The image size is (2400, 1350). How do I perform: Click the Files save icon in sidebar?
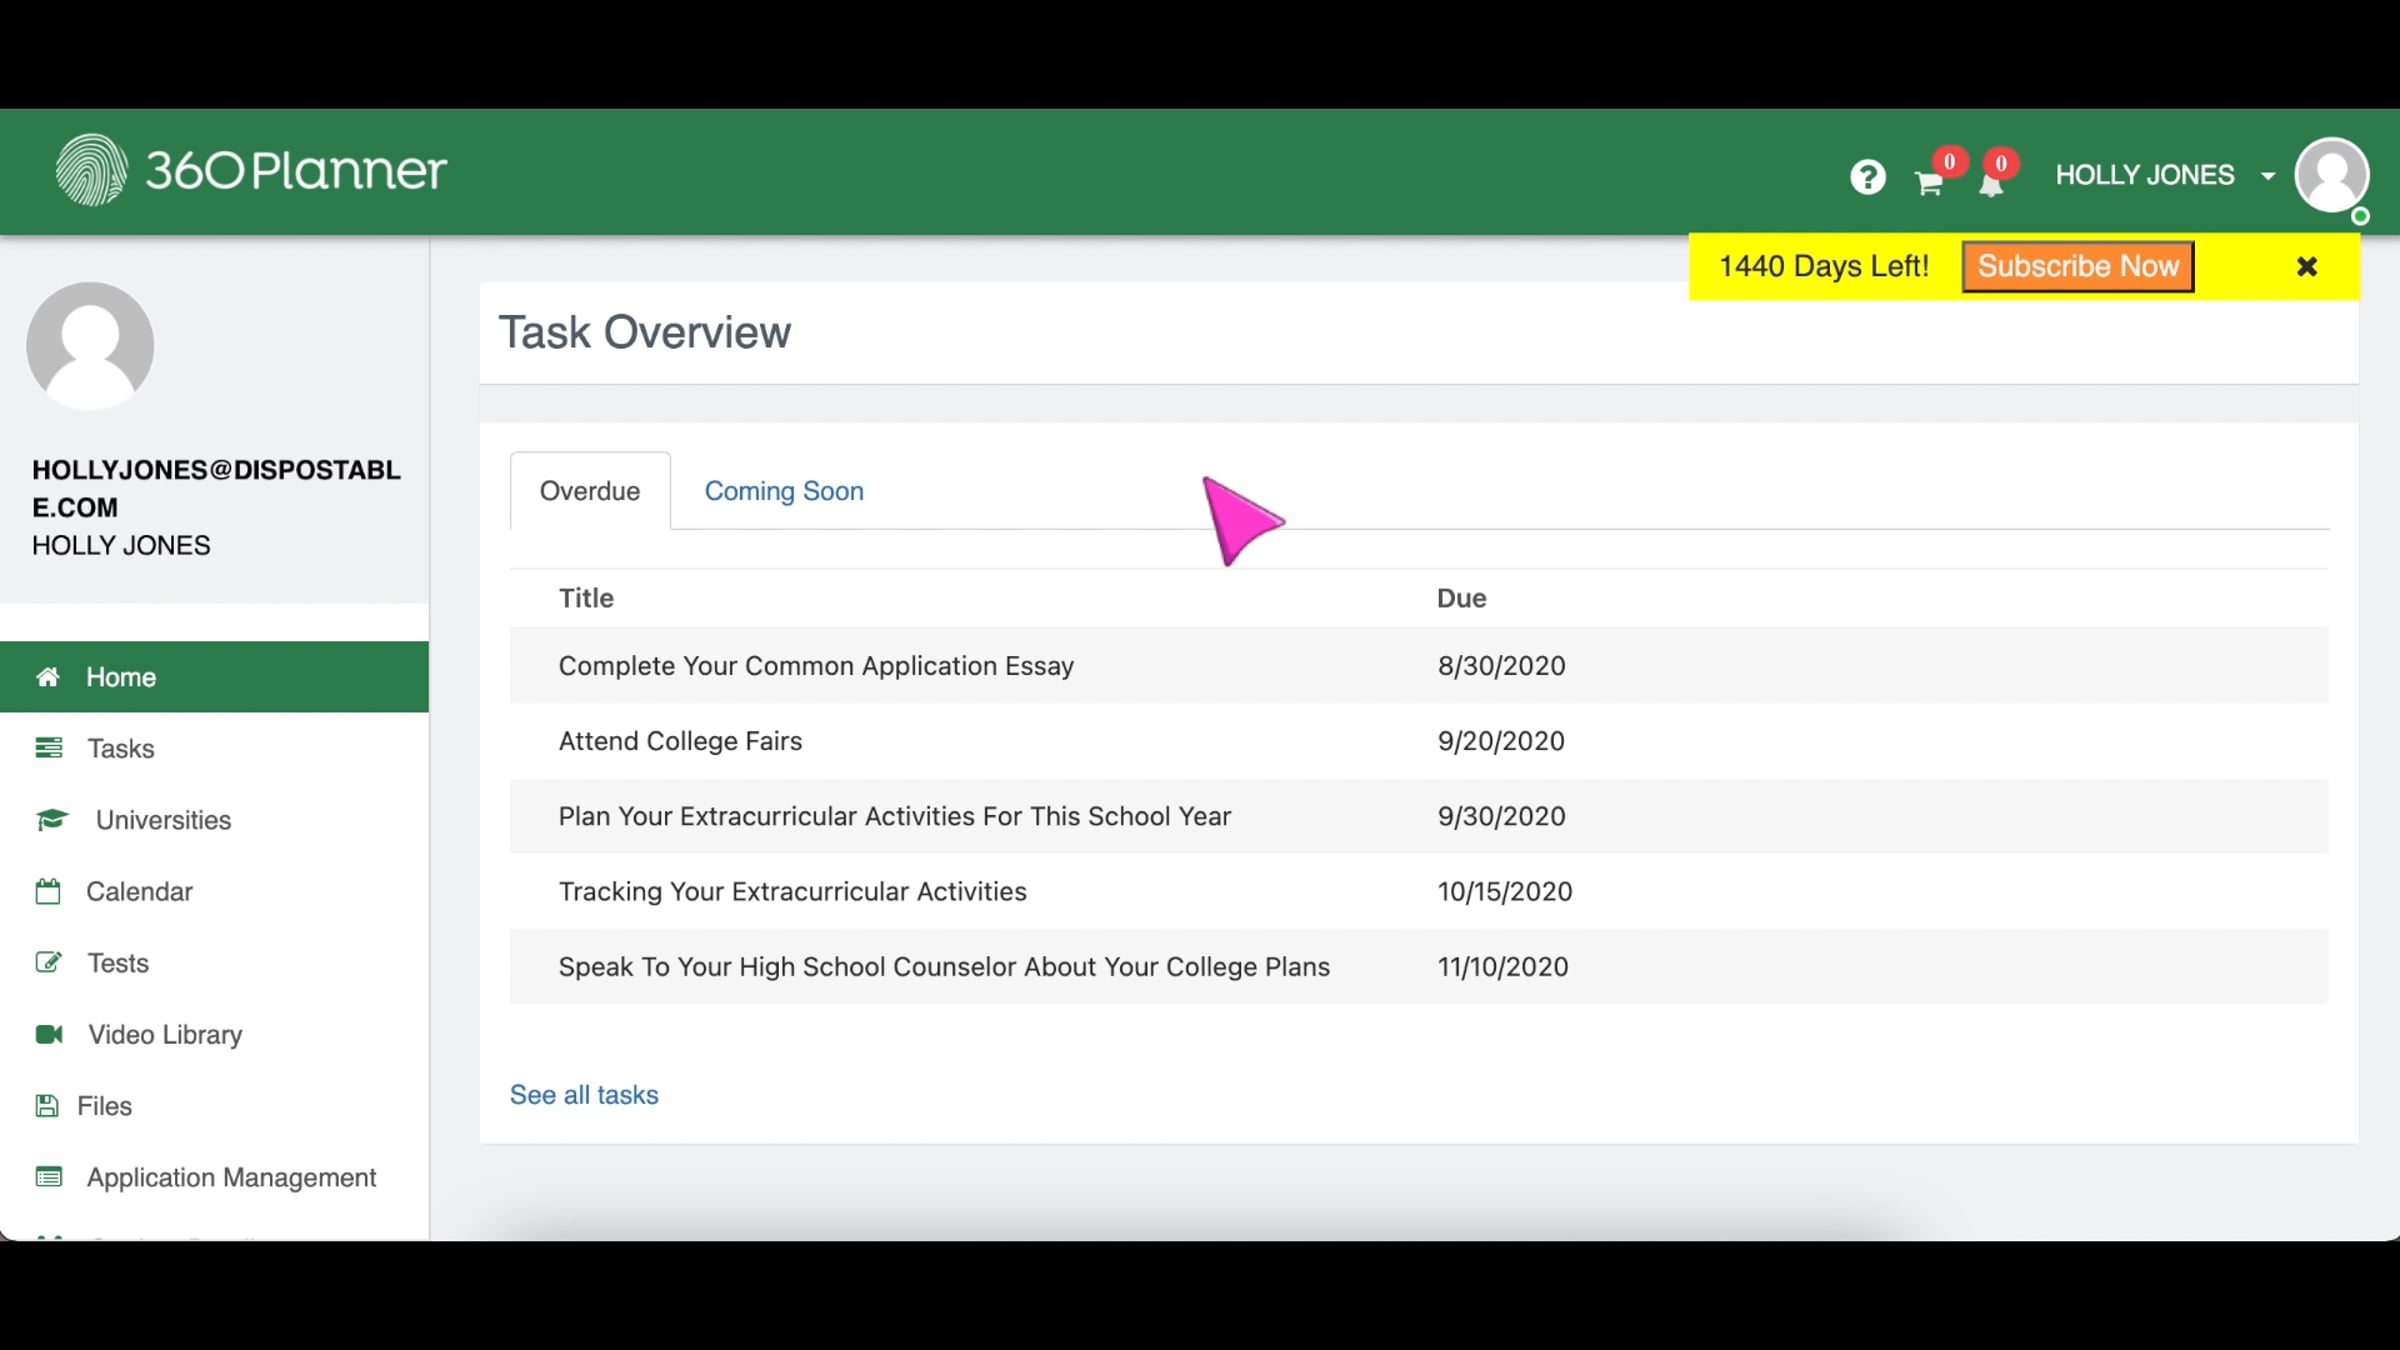(x=46, y=1106)
